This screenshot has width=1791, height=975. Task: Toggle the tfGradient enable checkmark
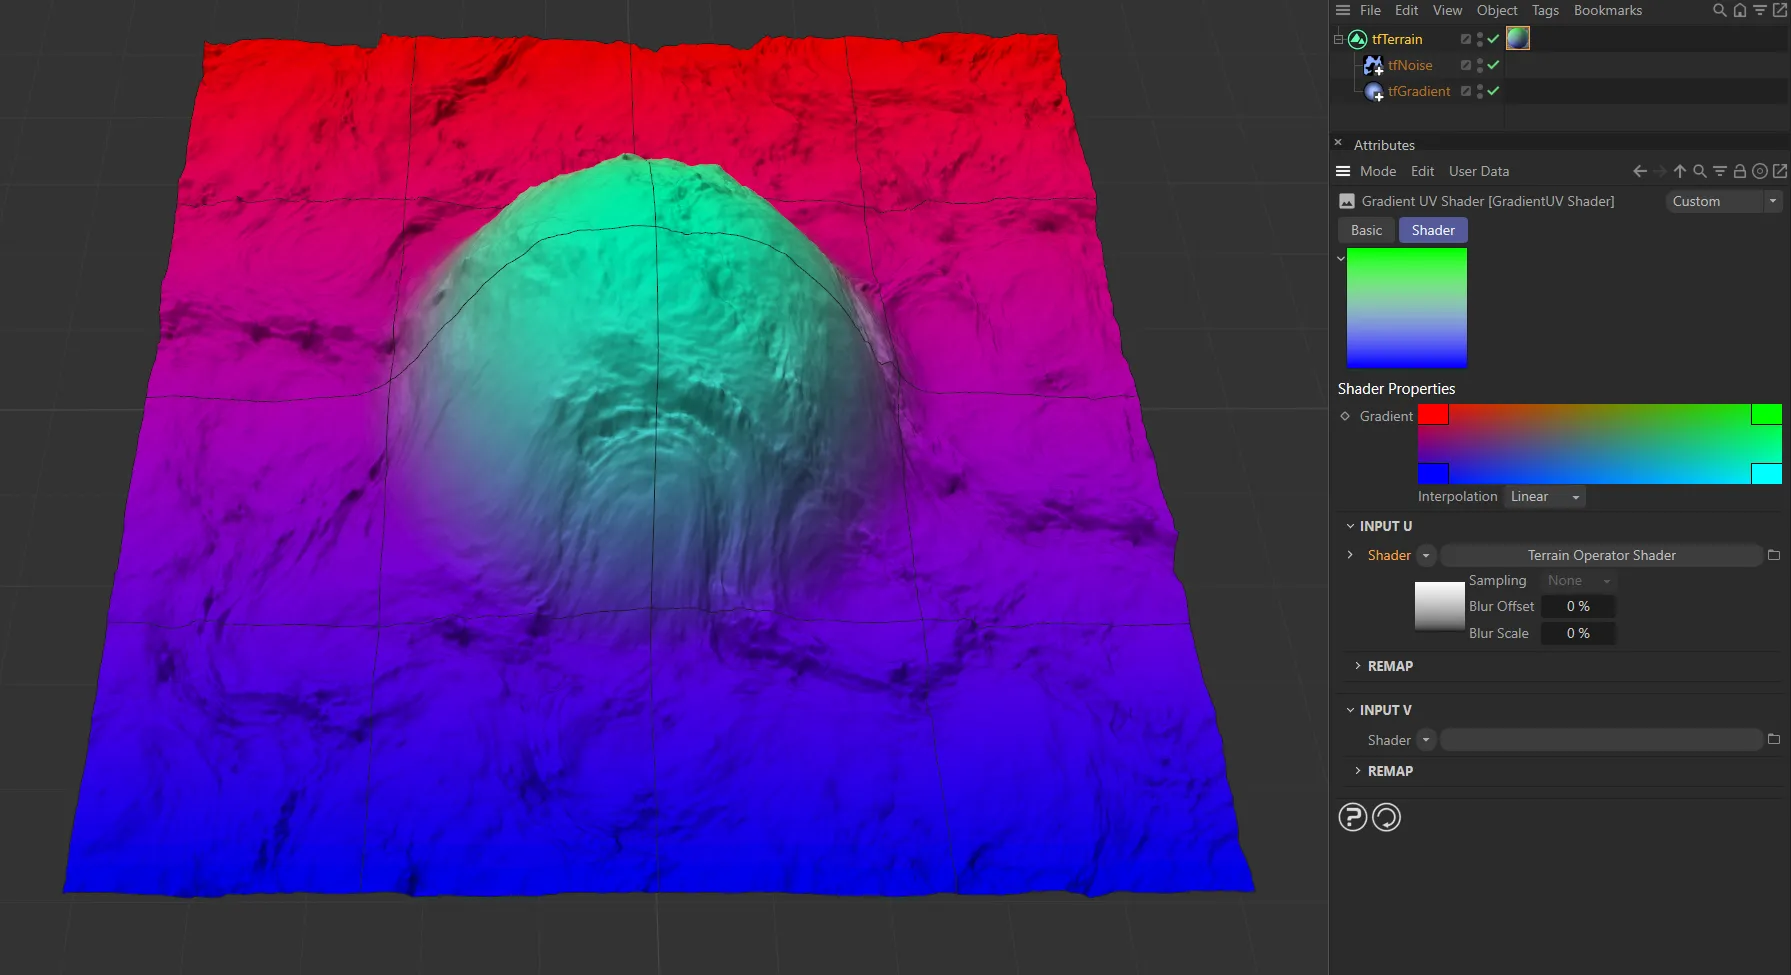pyautogui.click(x=1493, y=91)
